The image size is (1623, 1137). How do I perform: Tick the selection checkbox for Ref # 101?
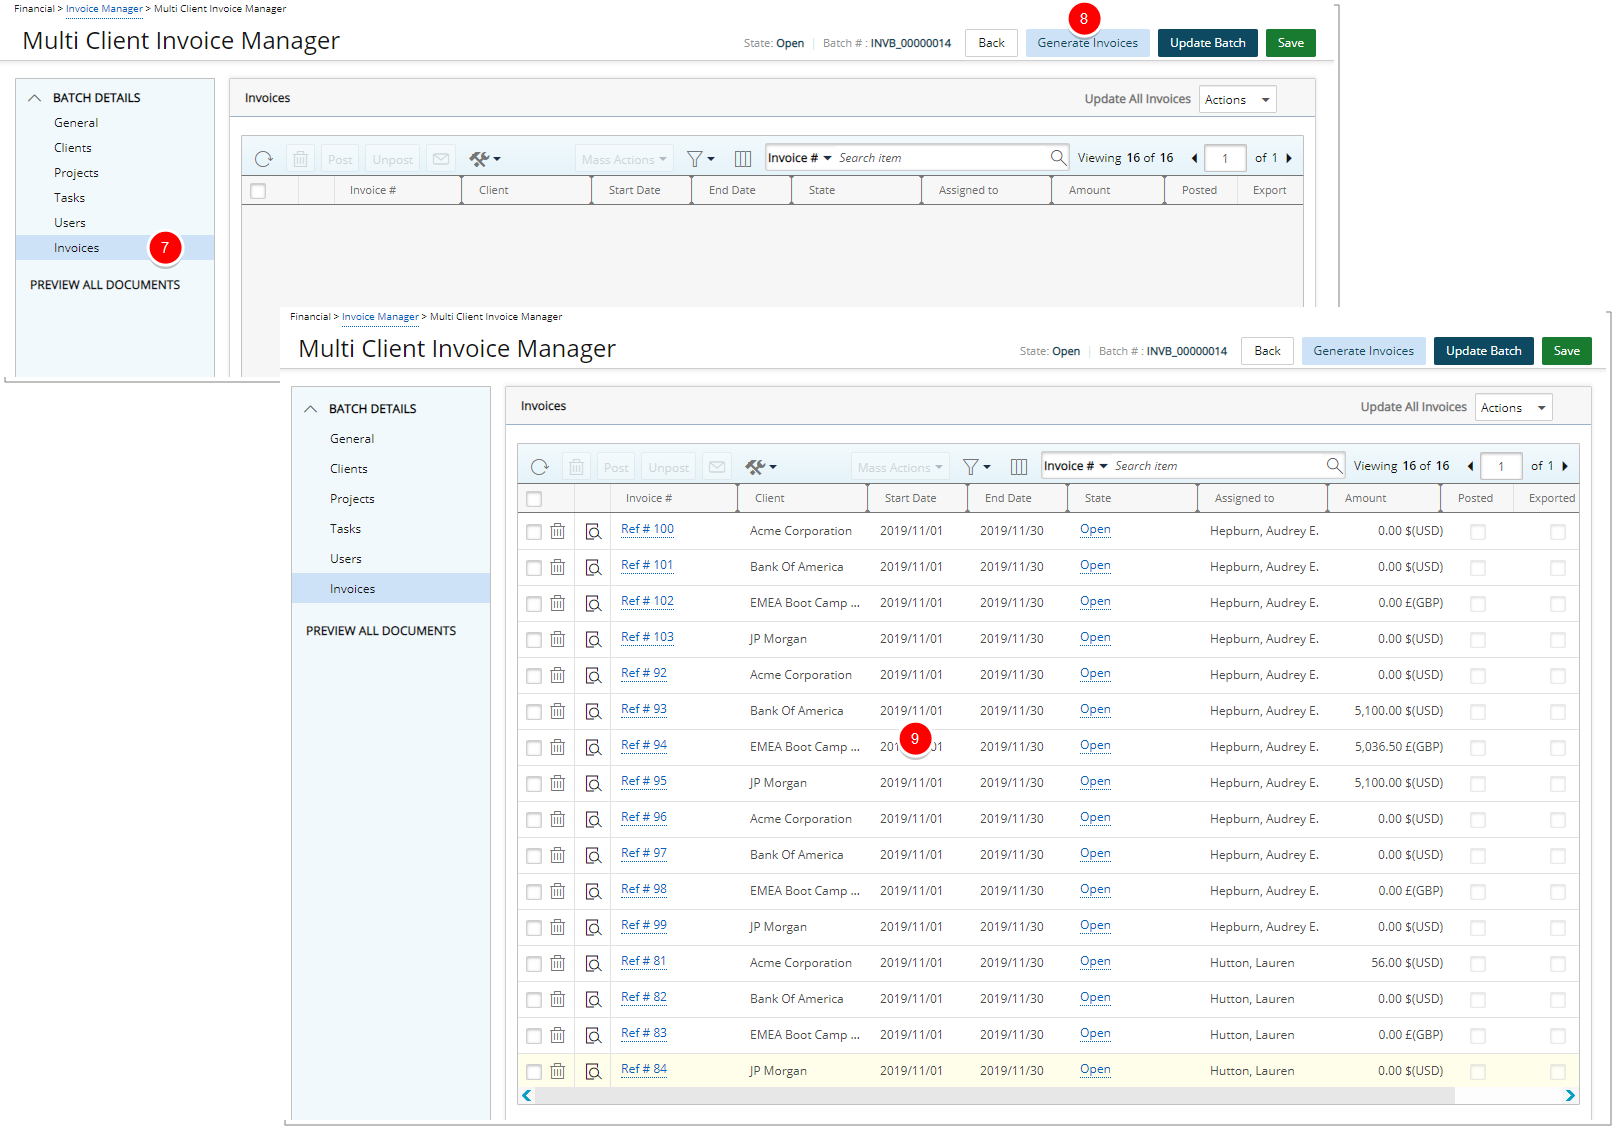(x=534, y=568)
